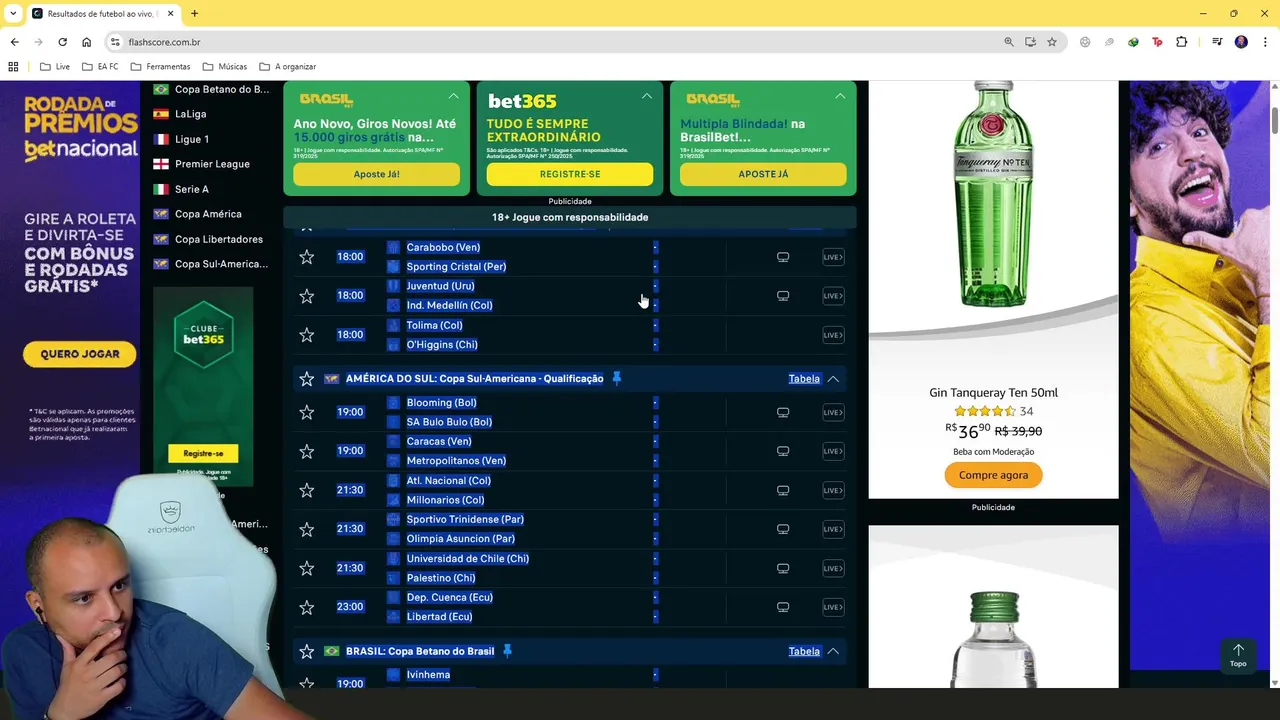Collapse the Copa Sul-Americana Qualificação section
This screenshot has height=720, width=1280.
click(833, 379)
